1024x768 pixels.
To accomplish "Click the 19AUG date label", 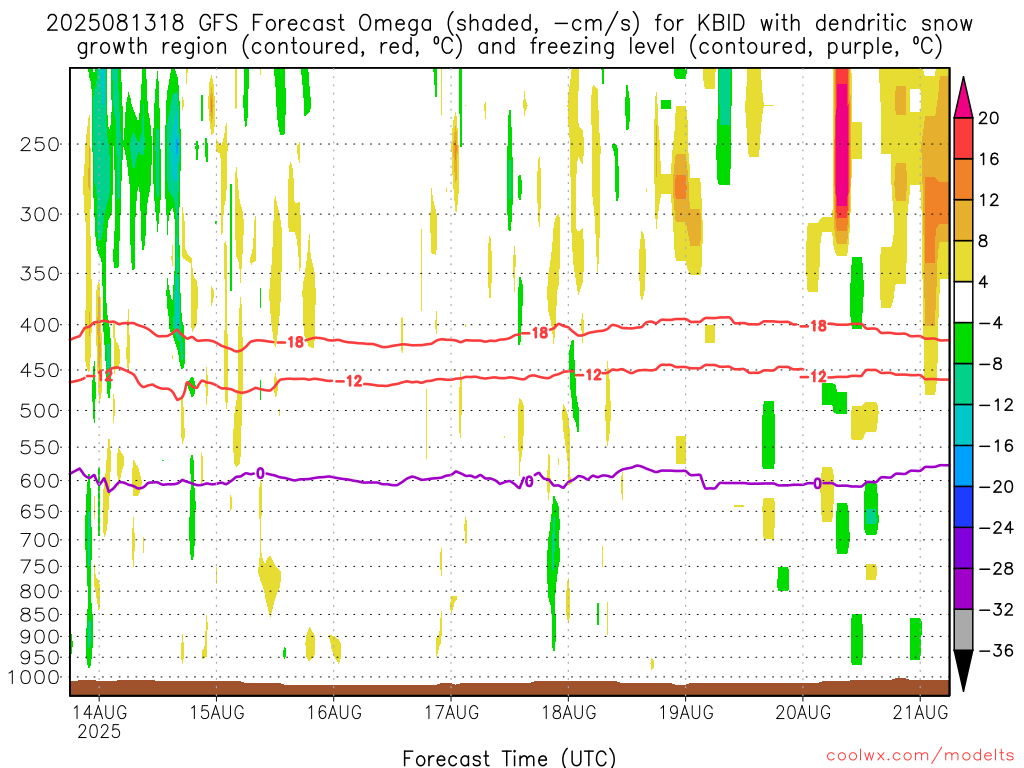I will point(686,712).
